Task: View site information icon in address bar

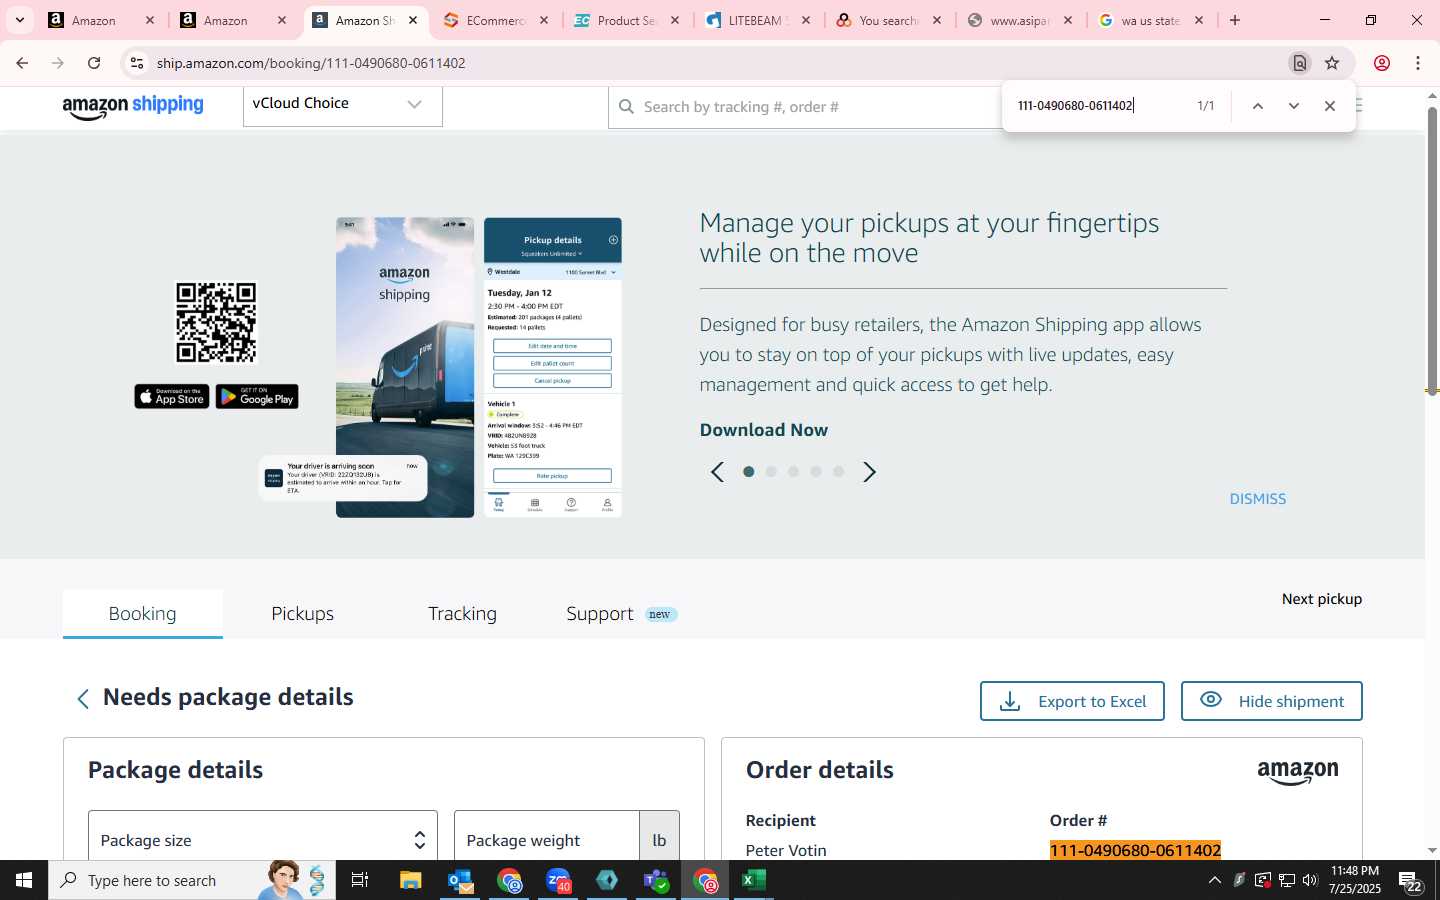Action: (137, 63)
